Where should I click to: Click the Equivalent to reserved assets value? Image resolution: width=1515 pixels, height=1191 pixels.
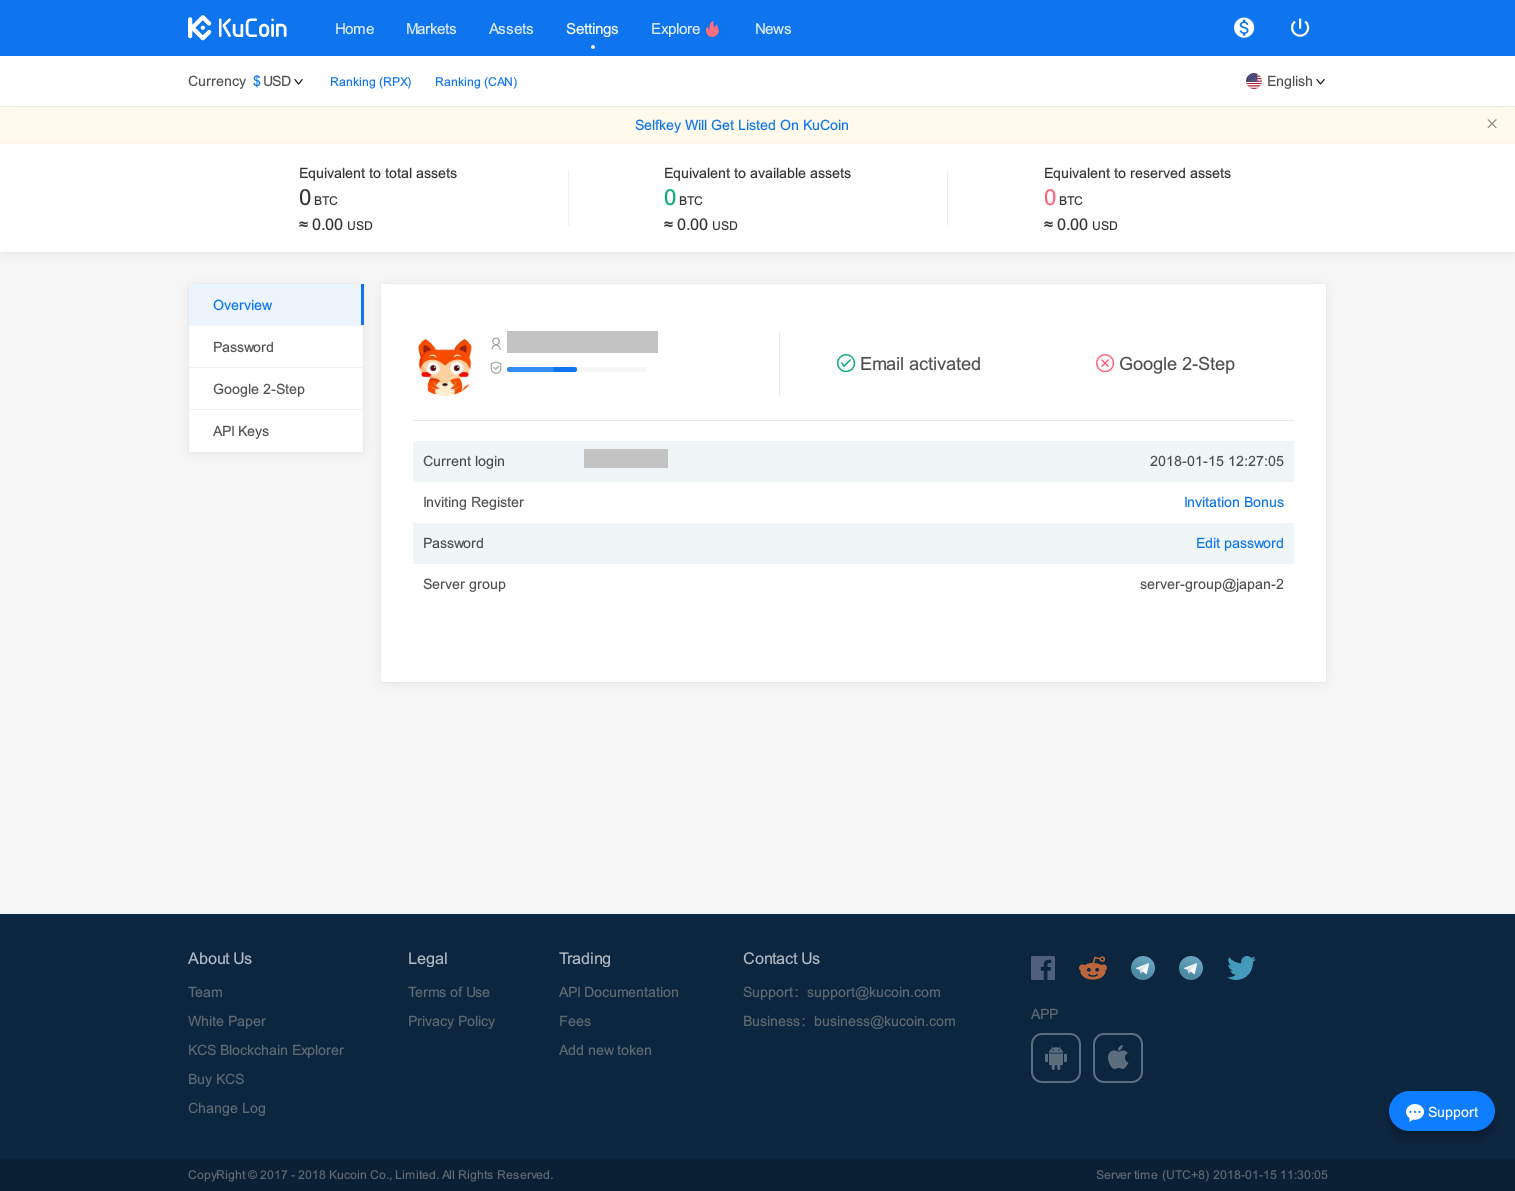coord(1063,198)
